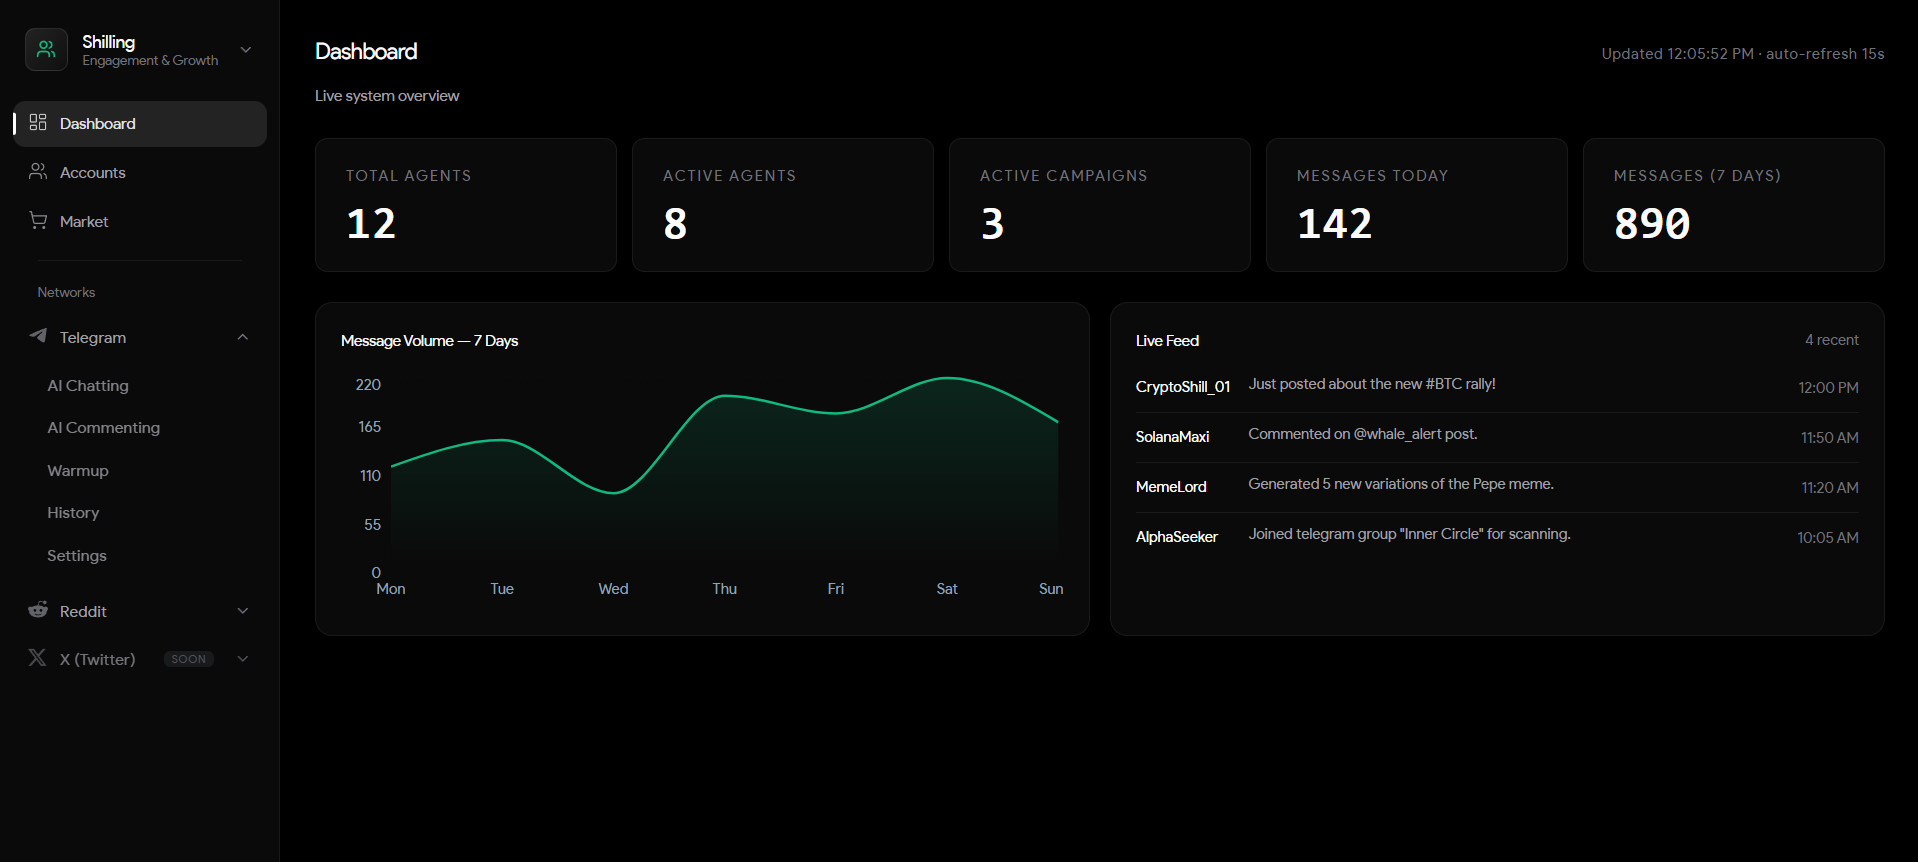Select AlphaSeeker in Live Feed
1918x862 pixels.
(x=1177, y=537)
